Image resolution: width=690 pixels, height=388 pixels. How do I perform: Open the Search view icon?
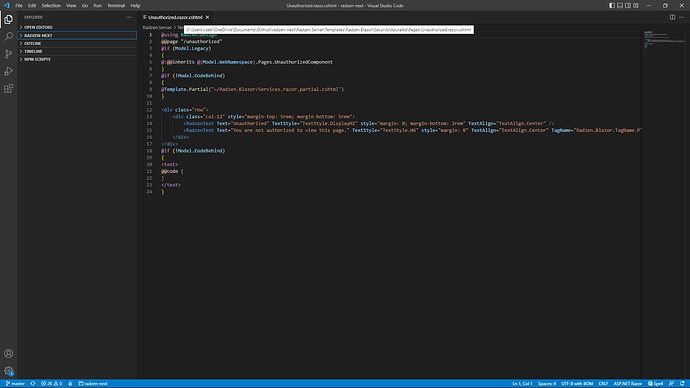pos(8,37)
